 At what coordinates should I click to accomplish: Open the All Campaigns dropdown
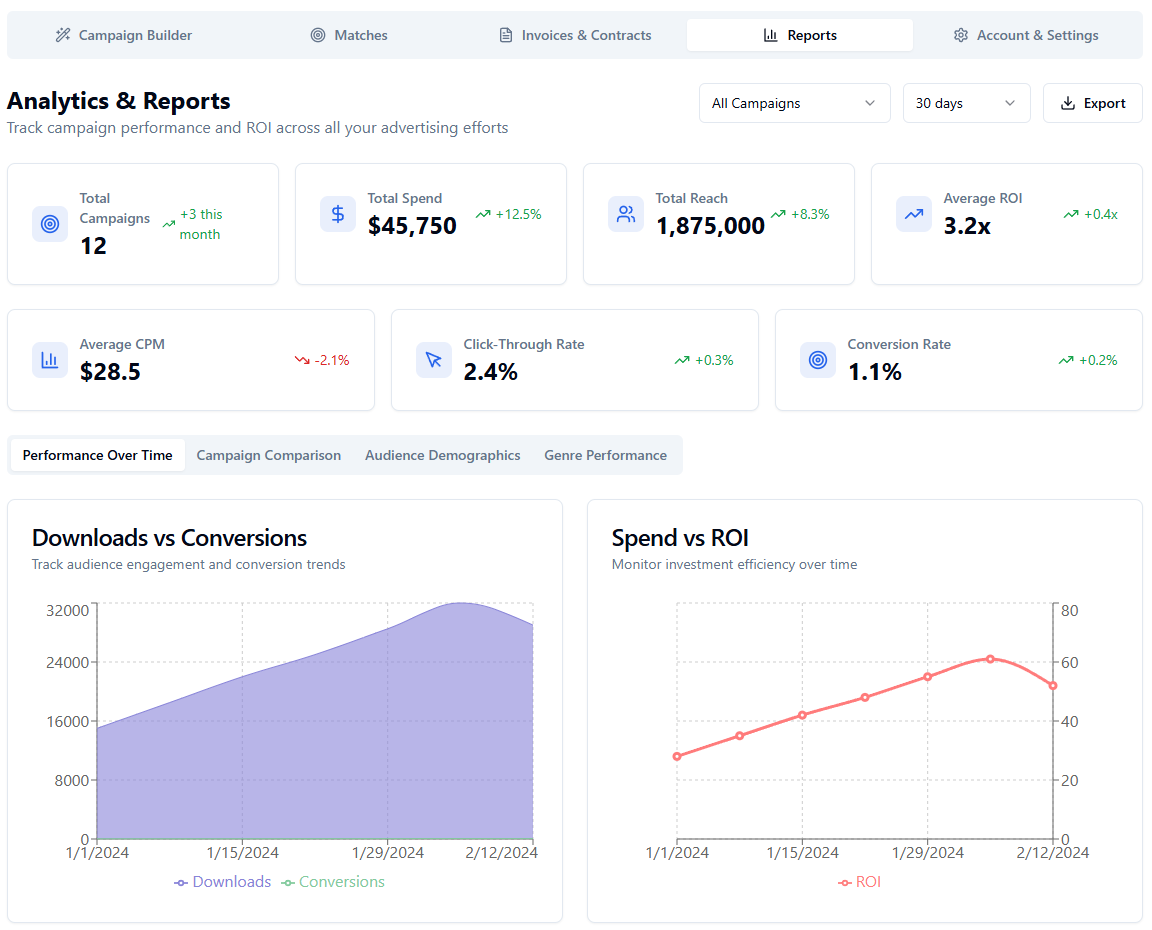794,103
